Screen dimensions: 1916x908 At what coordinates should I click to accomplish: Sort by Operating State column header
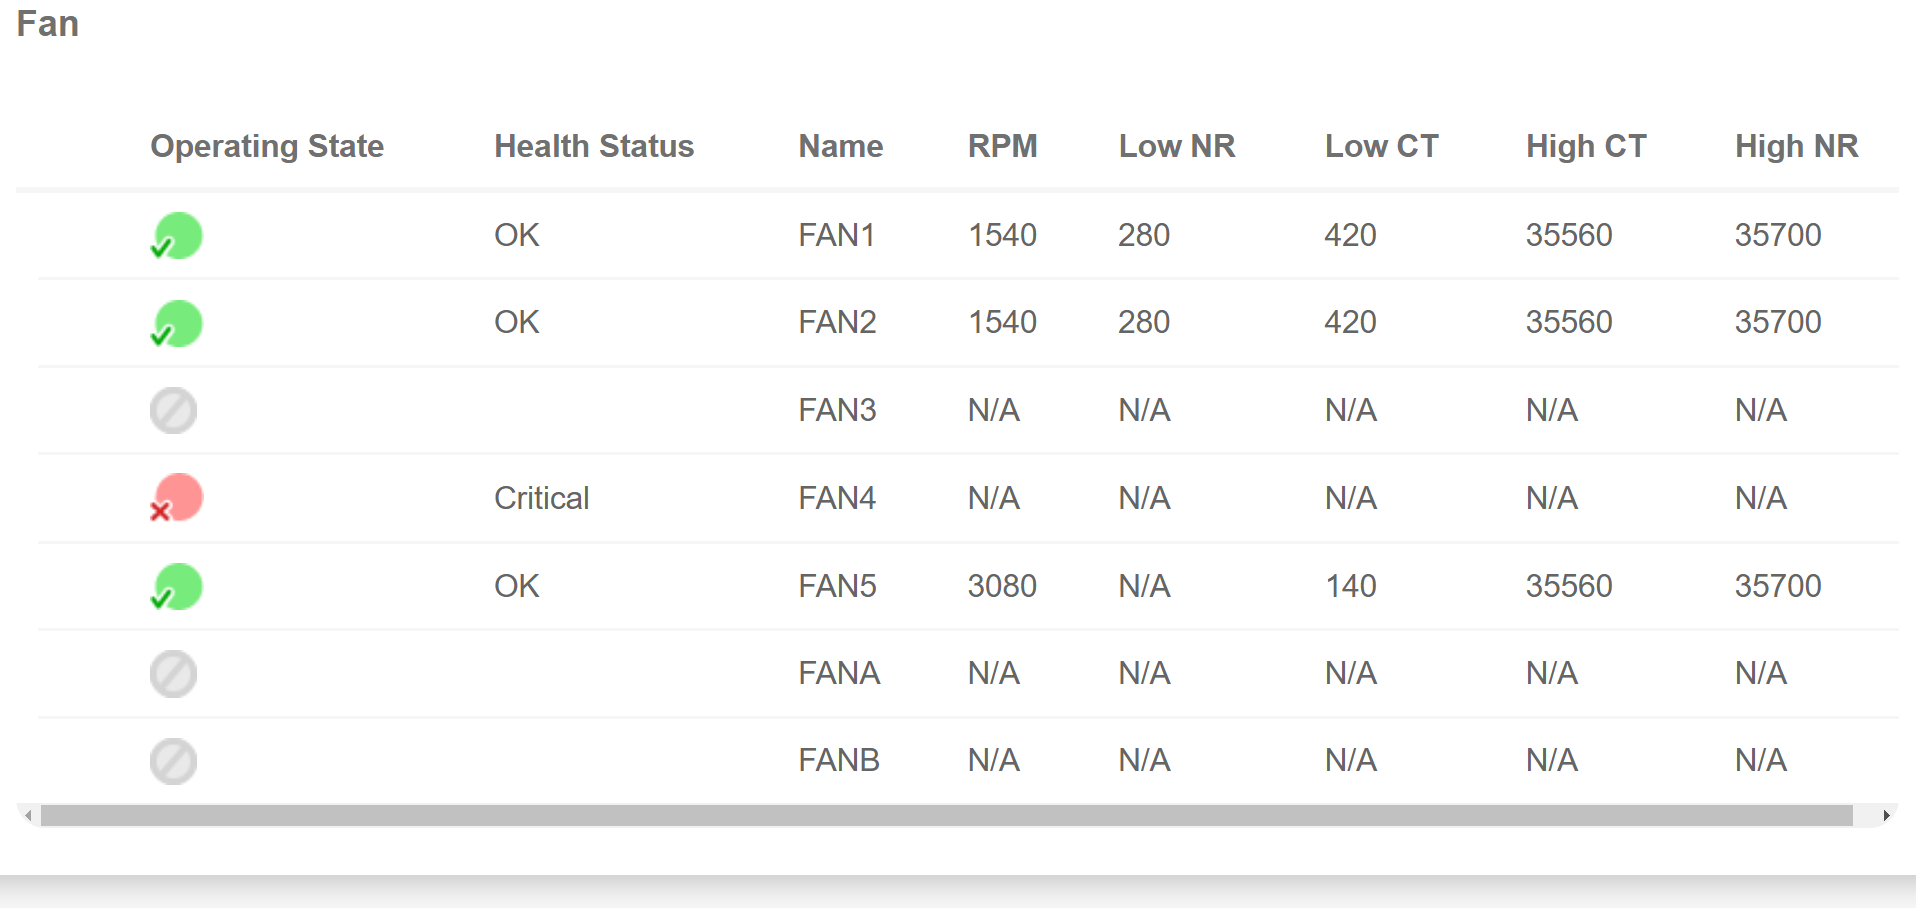tap(267, 146)
